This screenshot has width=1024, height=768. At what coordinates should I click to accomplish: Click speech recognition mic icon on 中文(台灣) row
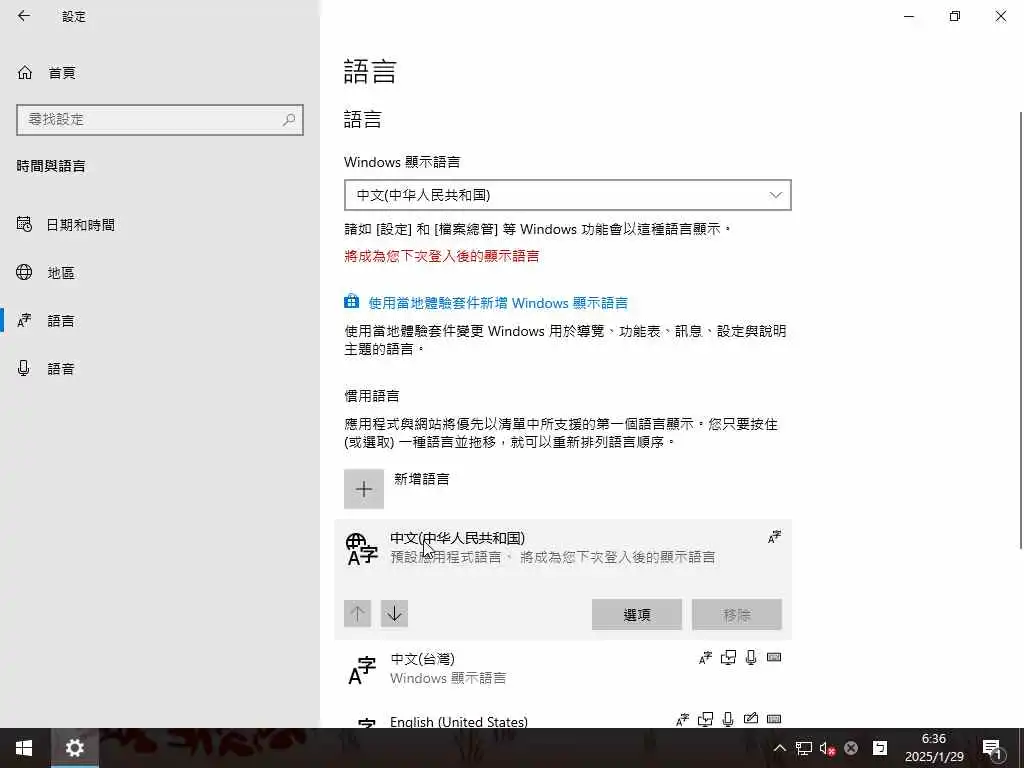[751, 658]
